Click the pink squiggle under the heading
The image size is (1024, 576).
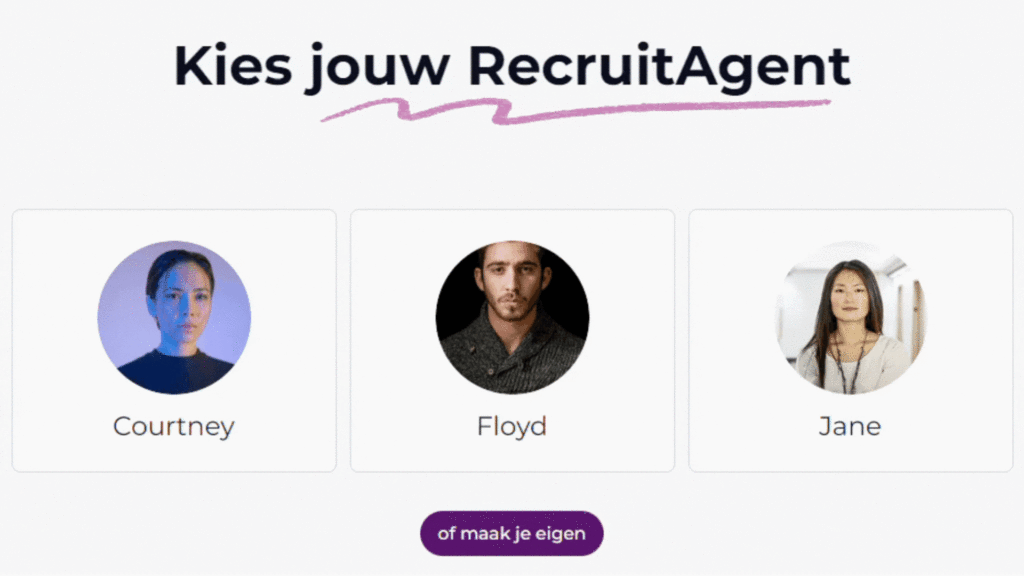[574, 110]
